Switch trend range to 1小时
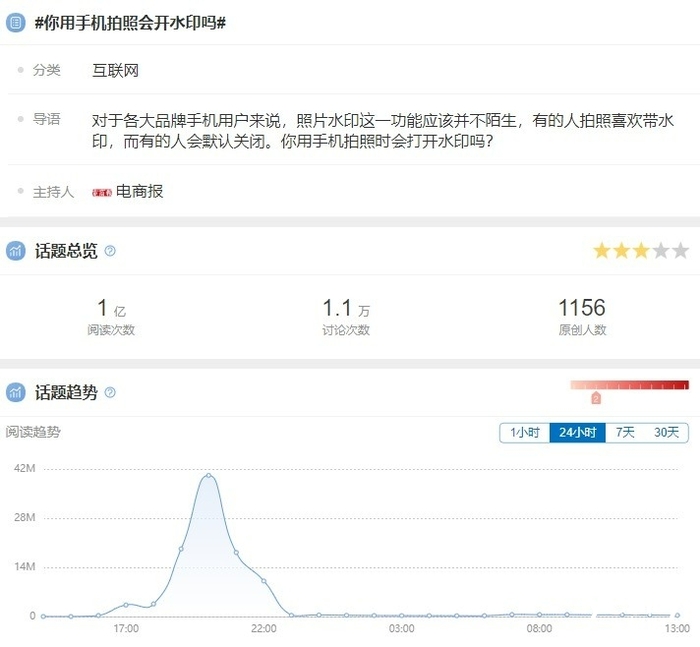 coord(524,433)
